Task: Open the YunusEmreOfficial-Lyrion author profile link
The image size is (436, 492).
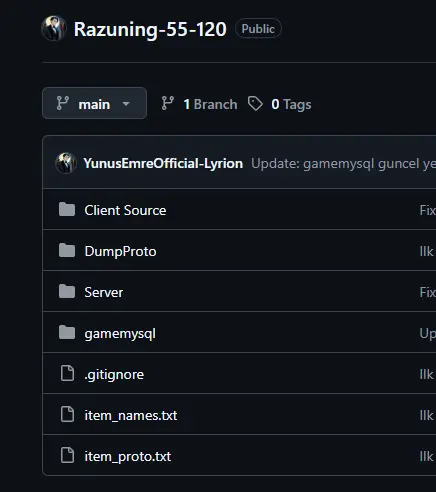Action: 163,163
